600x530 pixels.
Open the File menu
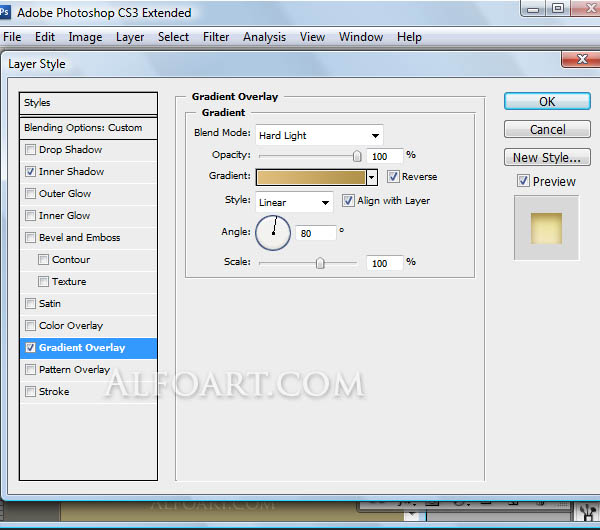(12, 37)
